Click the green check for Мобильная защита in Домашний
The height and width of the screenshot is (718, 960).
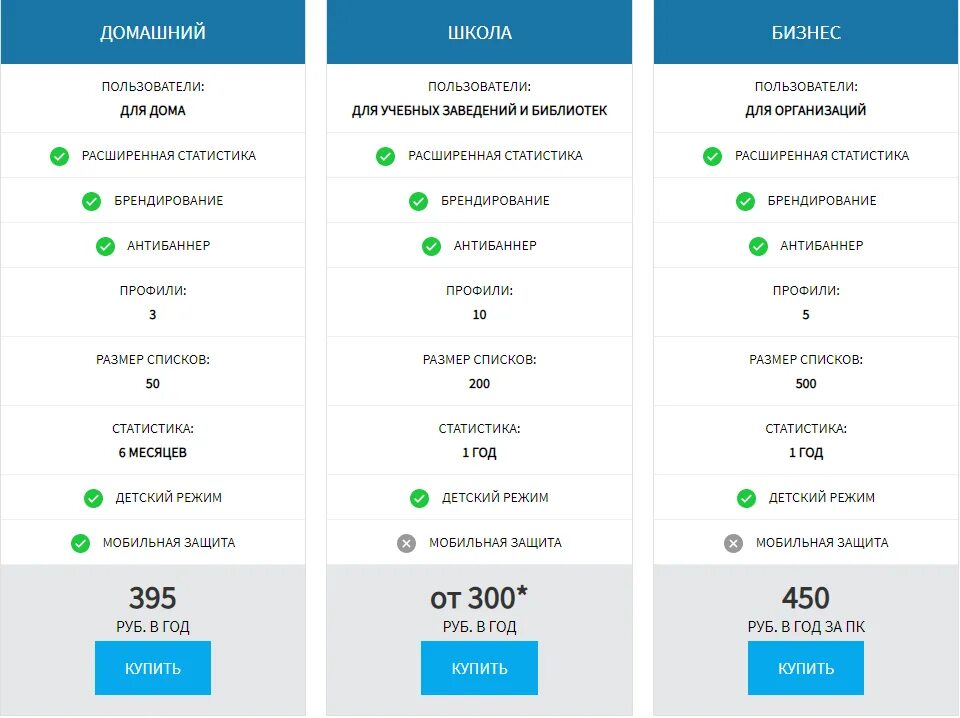click(80, 544)
